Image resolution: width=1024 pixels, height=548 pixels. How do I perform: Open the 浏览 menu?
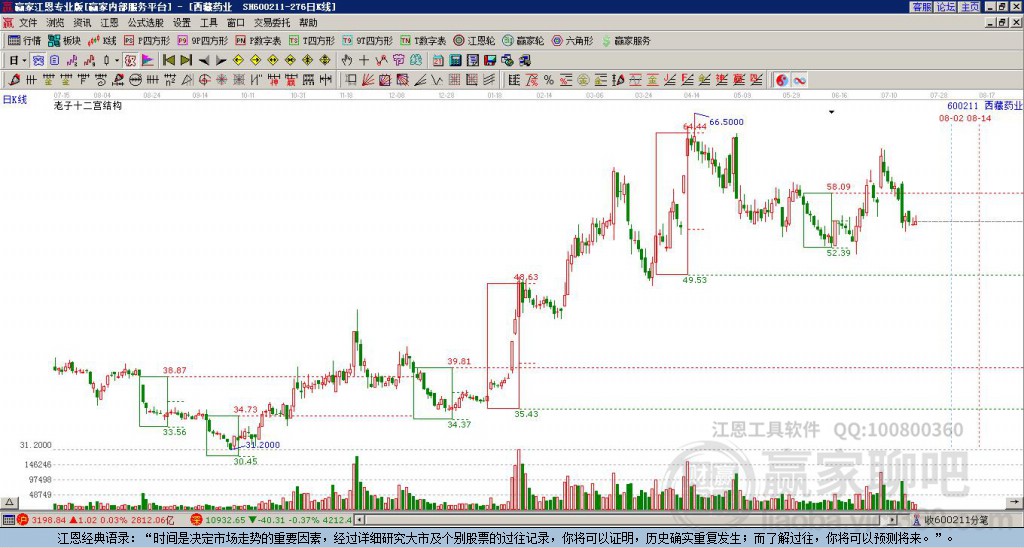pyautogui.click(x=56, y=23)
